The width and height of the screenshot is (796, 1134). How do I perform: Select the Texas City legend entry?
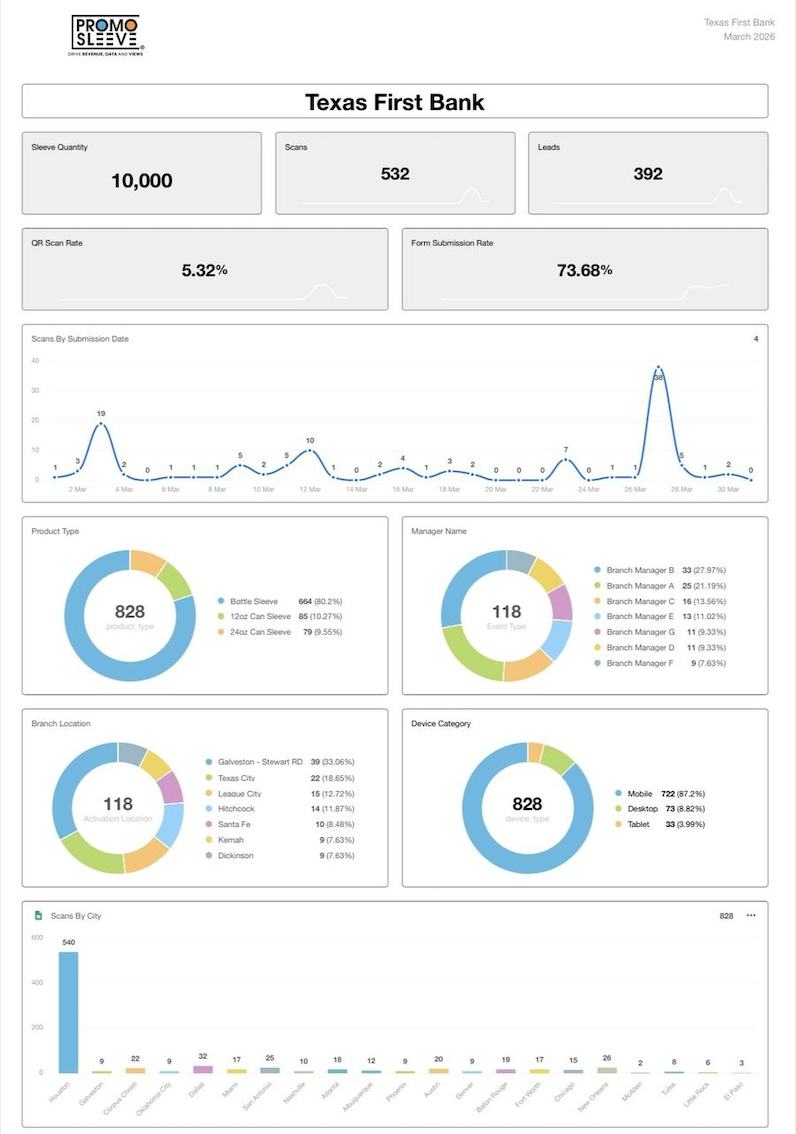click(280, 778)
